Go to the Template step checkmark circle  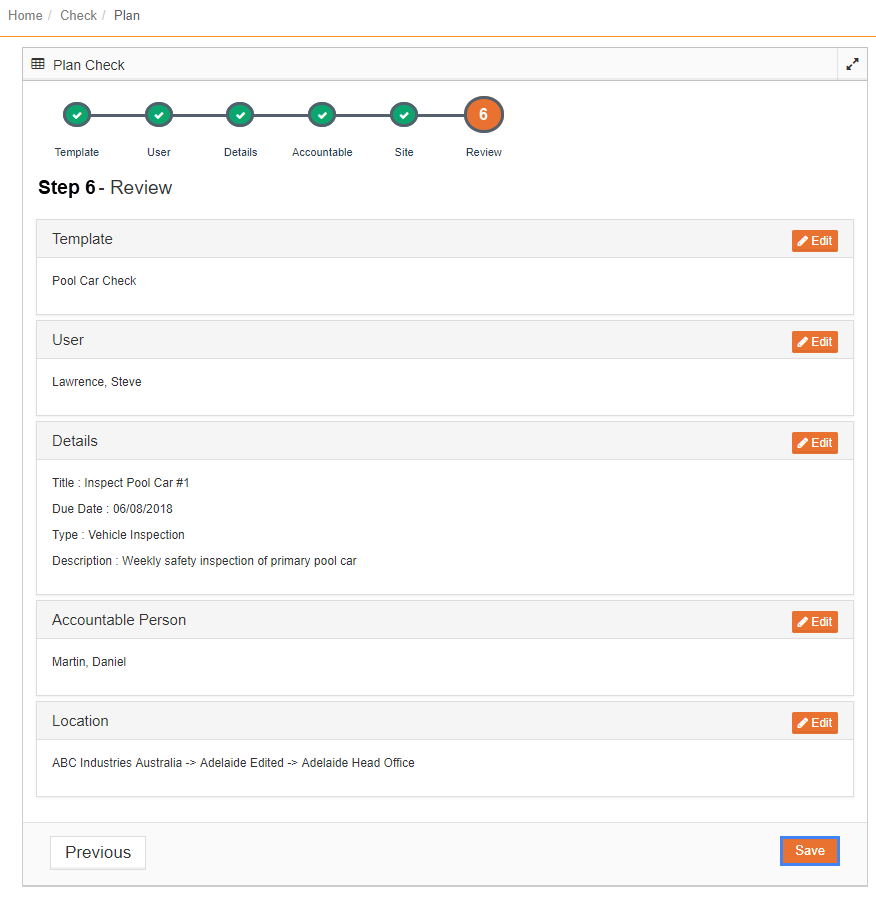(77, 115)
